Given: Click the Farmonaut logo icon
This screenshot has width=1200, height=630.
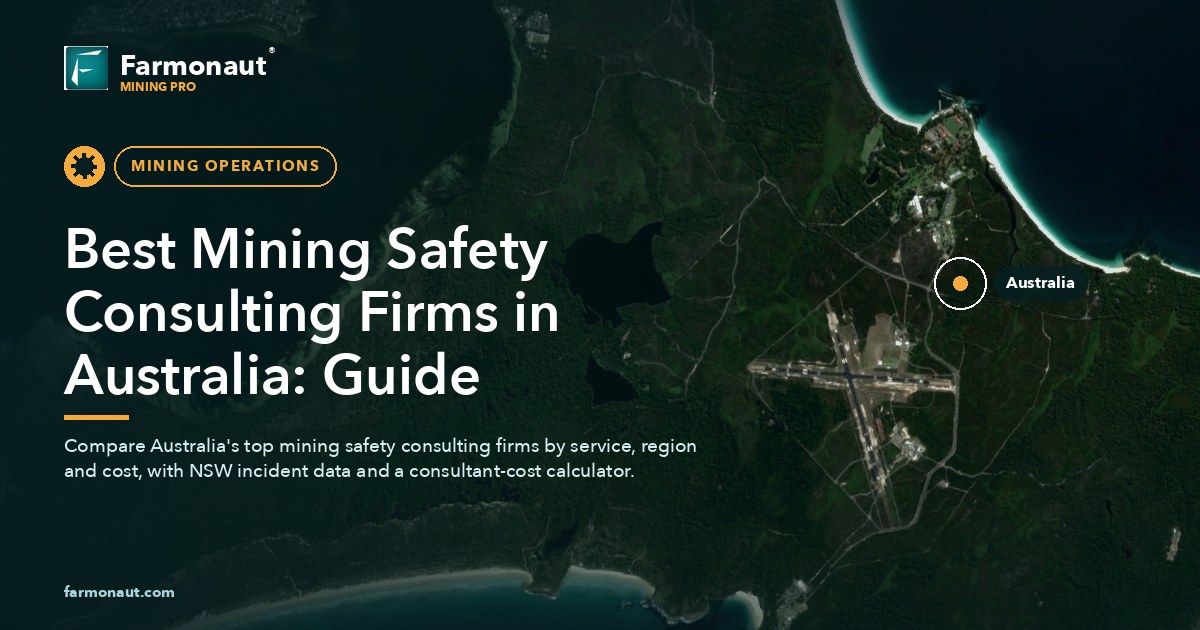Looking at the screenshot, I should pyautogui.click(x=86, y=68).
